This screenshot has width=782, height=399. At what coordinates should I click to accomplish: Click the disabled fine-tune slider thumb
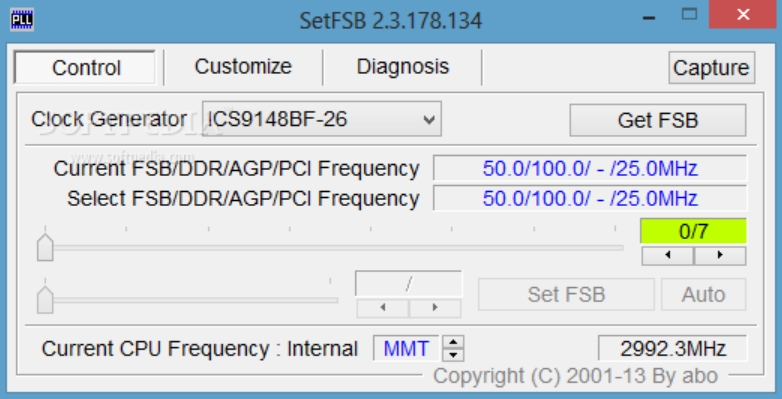pyautogui.click(x=45, y=300)
